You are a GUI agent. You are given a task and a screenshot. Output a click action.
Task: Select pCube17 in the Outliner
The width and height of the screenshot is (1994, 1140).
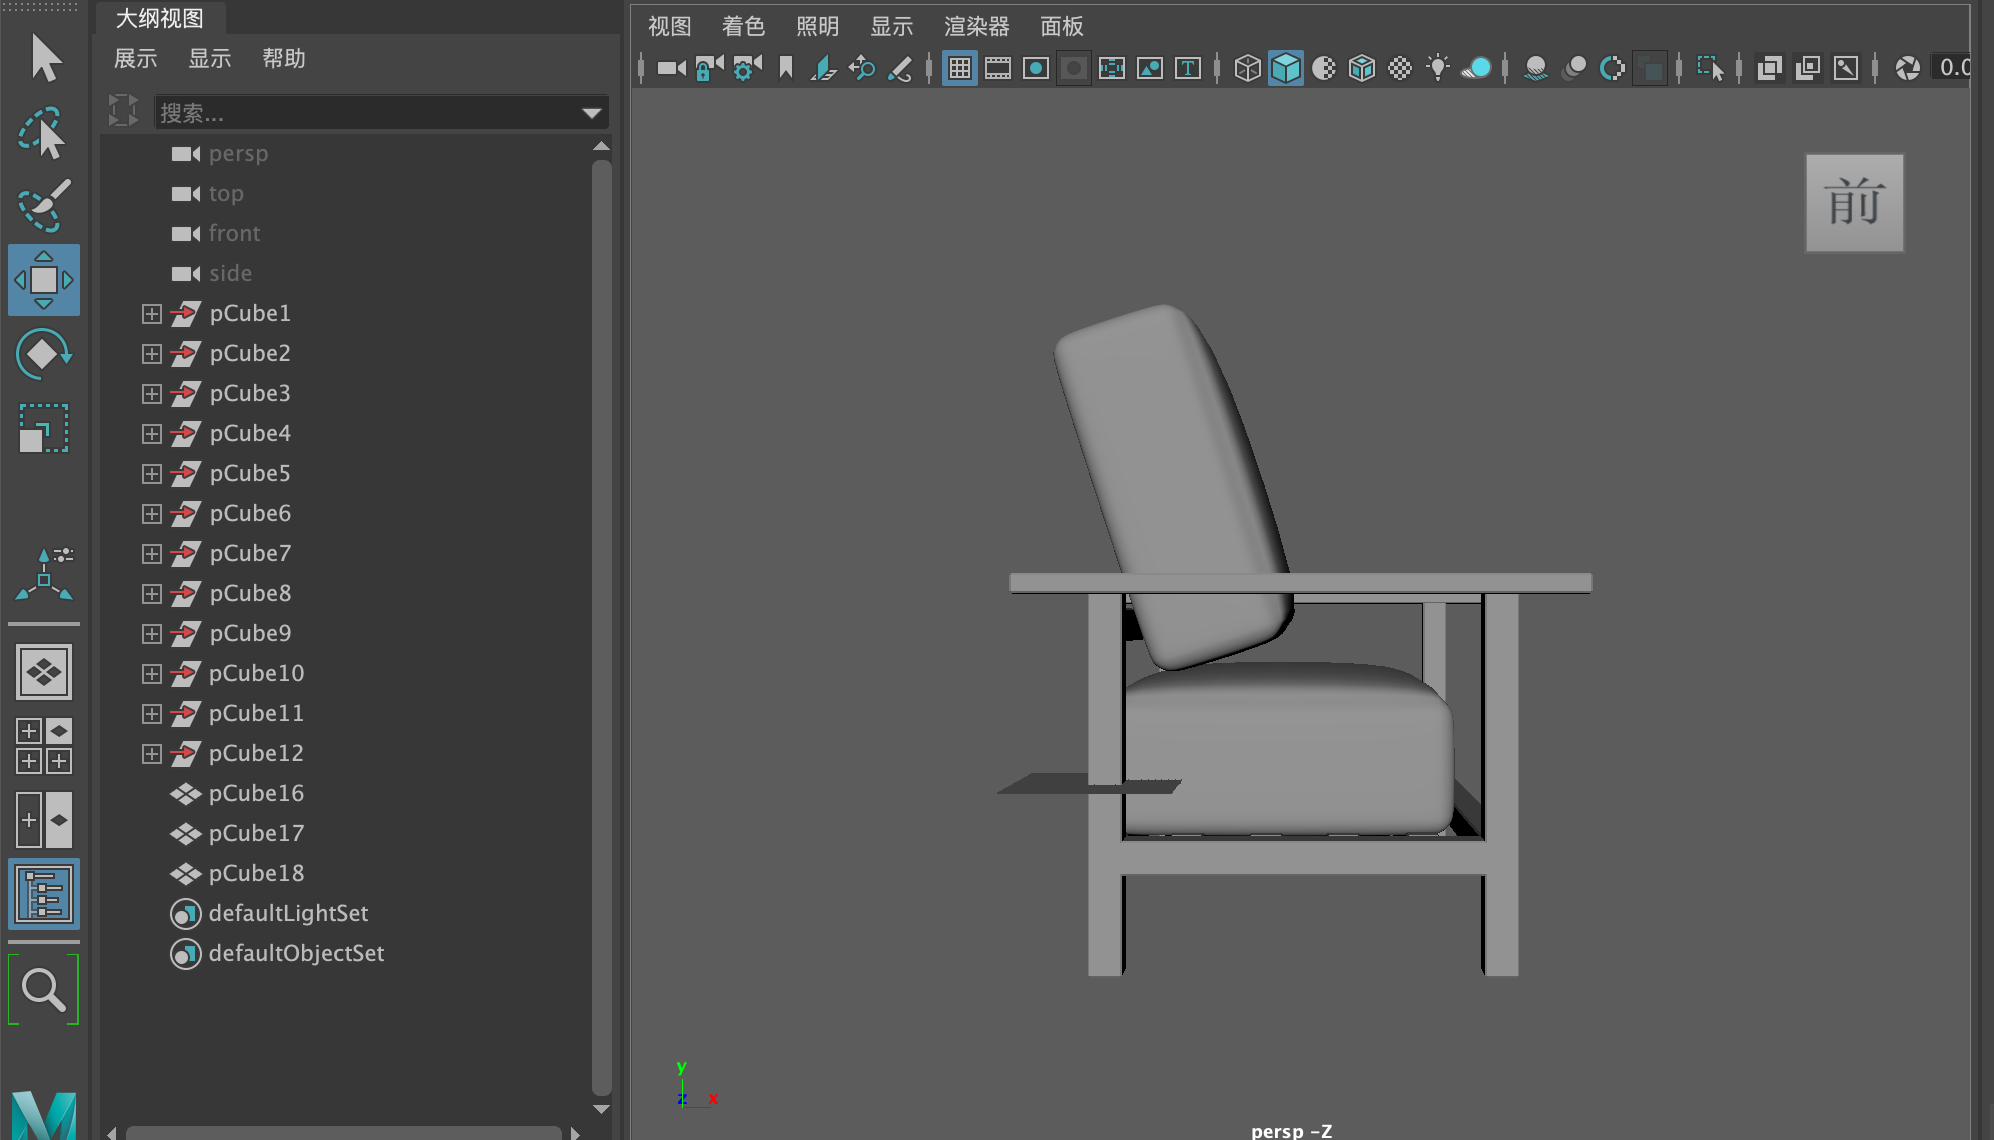[256, 833]
